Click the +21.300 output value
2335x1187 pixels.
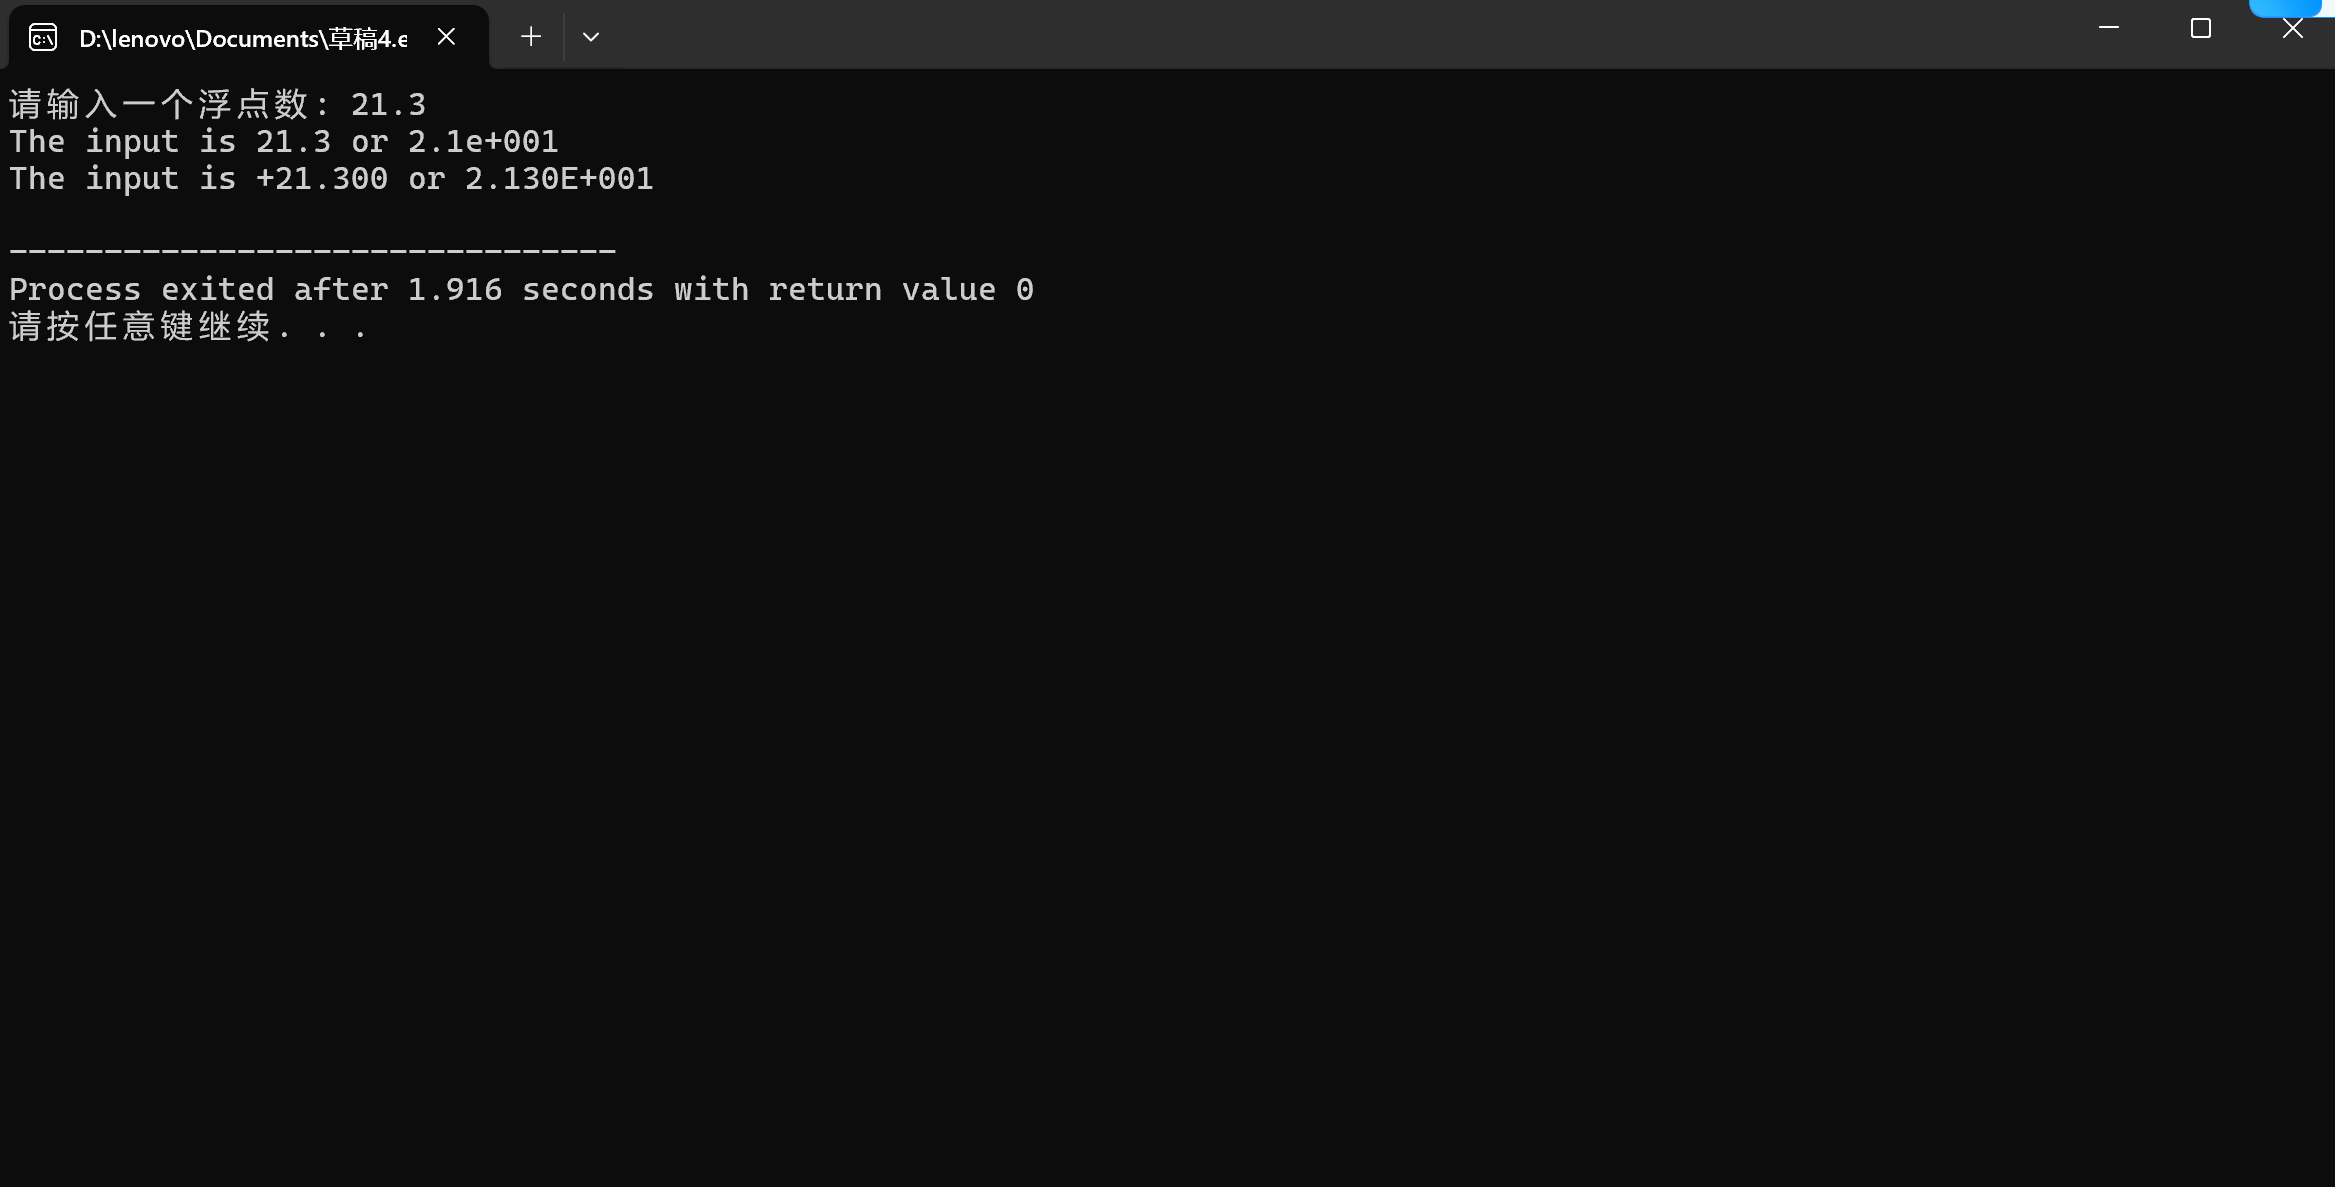pos(321,178)
